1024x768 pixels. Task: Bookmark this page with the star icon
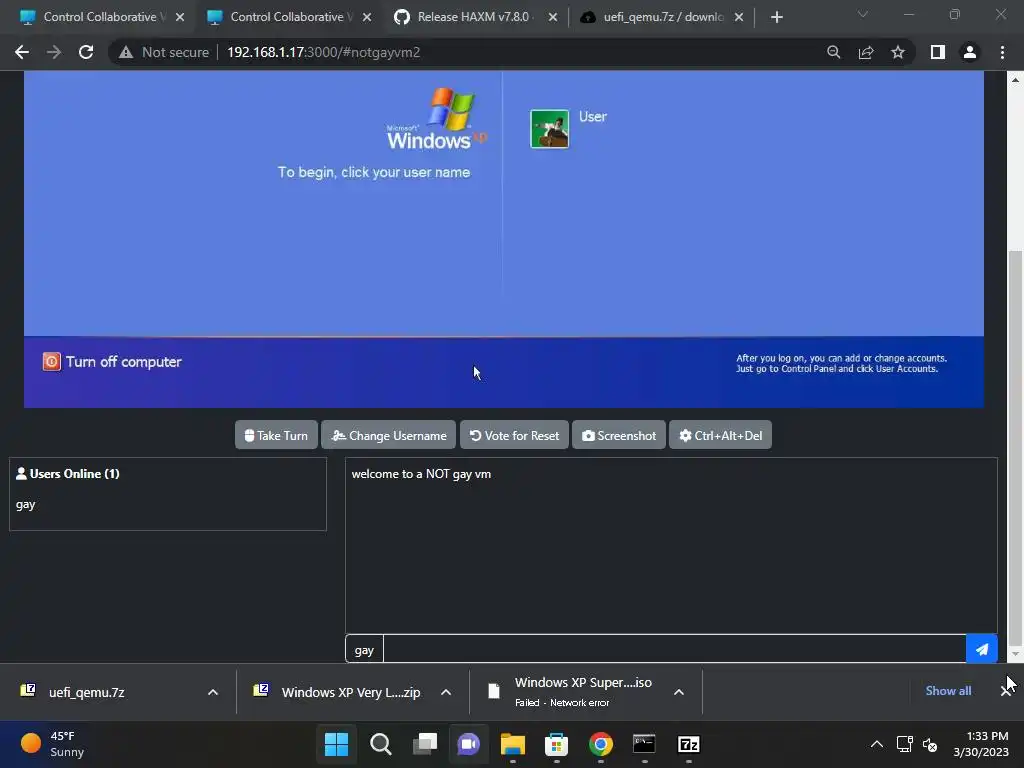point(898,52)
